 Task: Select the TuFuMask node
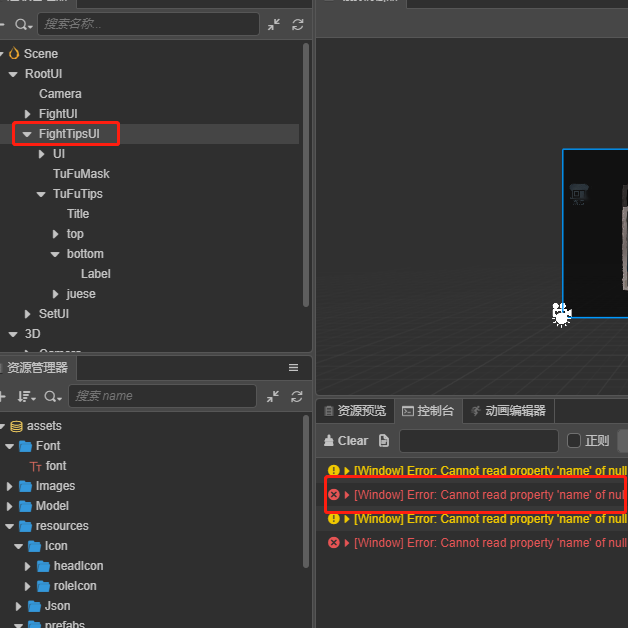click(81, 174)
